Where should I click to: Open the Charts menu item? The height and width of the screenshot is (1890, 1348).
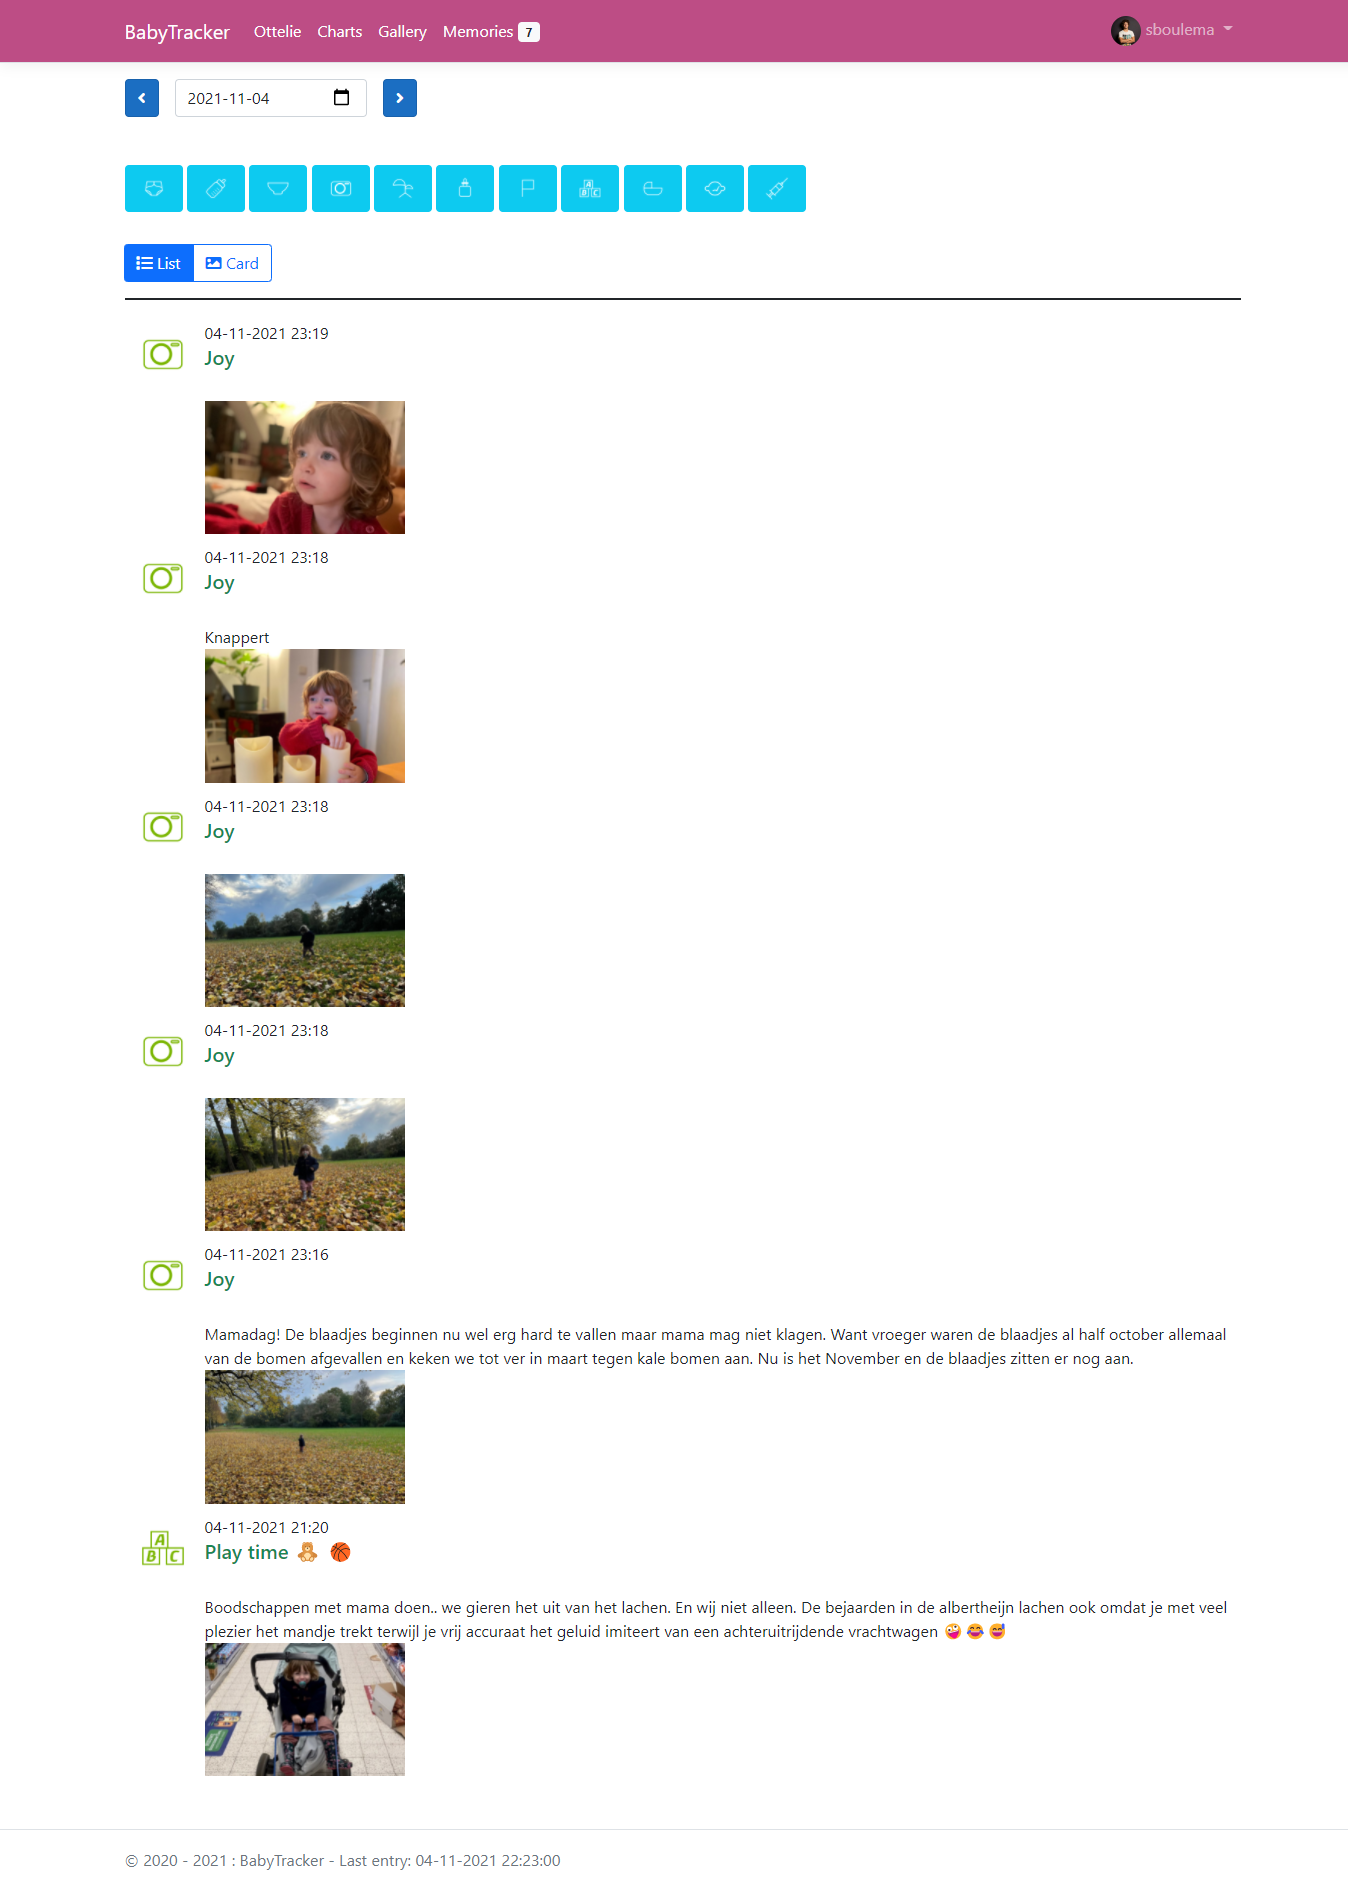tap(340, 32)
